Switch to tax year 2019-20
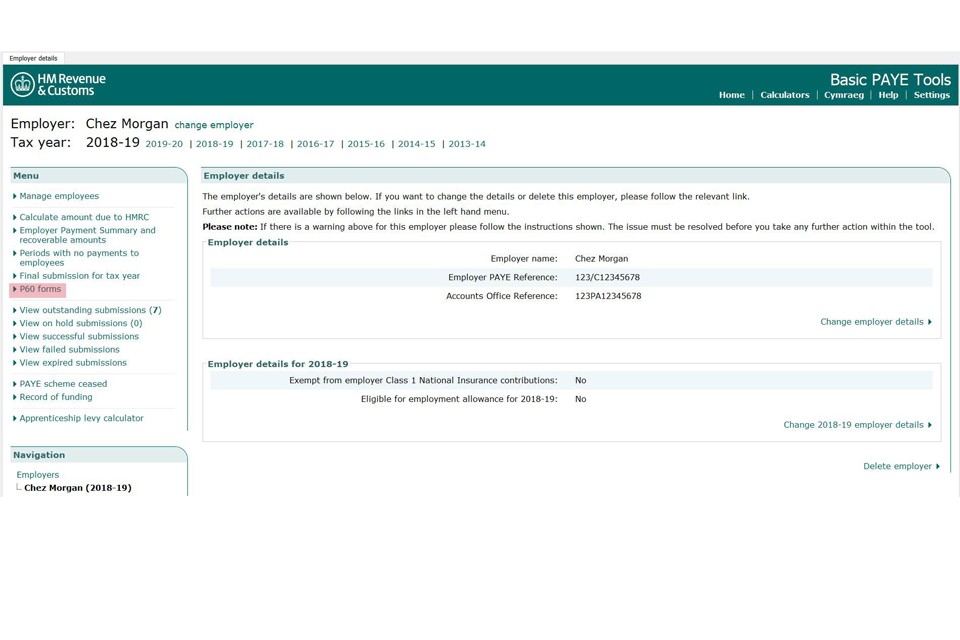Screen dimensions: 960x640 coord(164,144)
